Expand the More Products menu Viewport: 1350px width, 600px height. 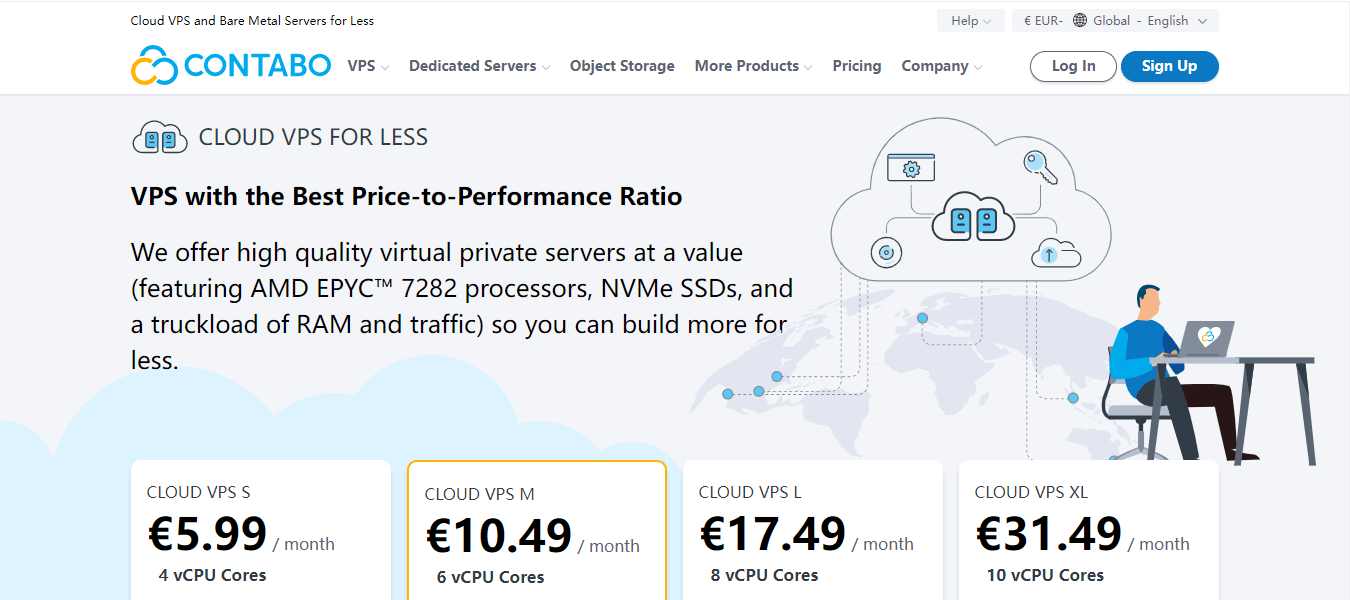[x=753, y=66]
